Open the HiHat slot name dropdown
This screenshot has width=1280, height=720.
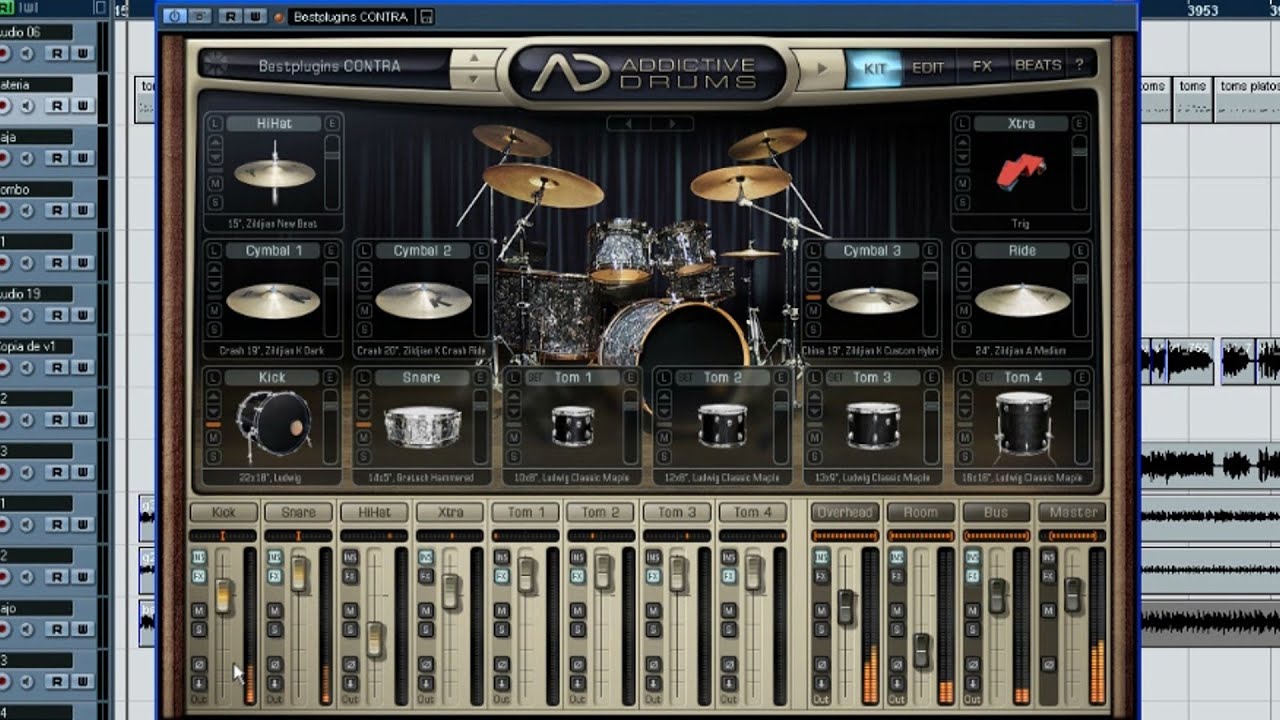pyautogui.click(x=273, y=123)
